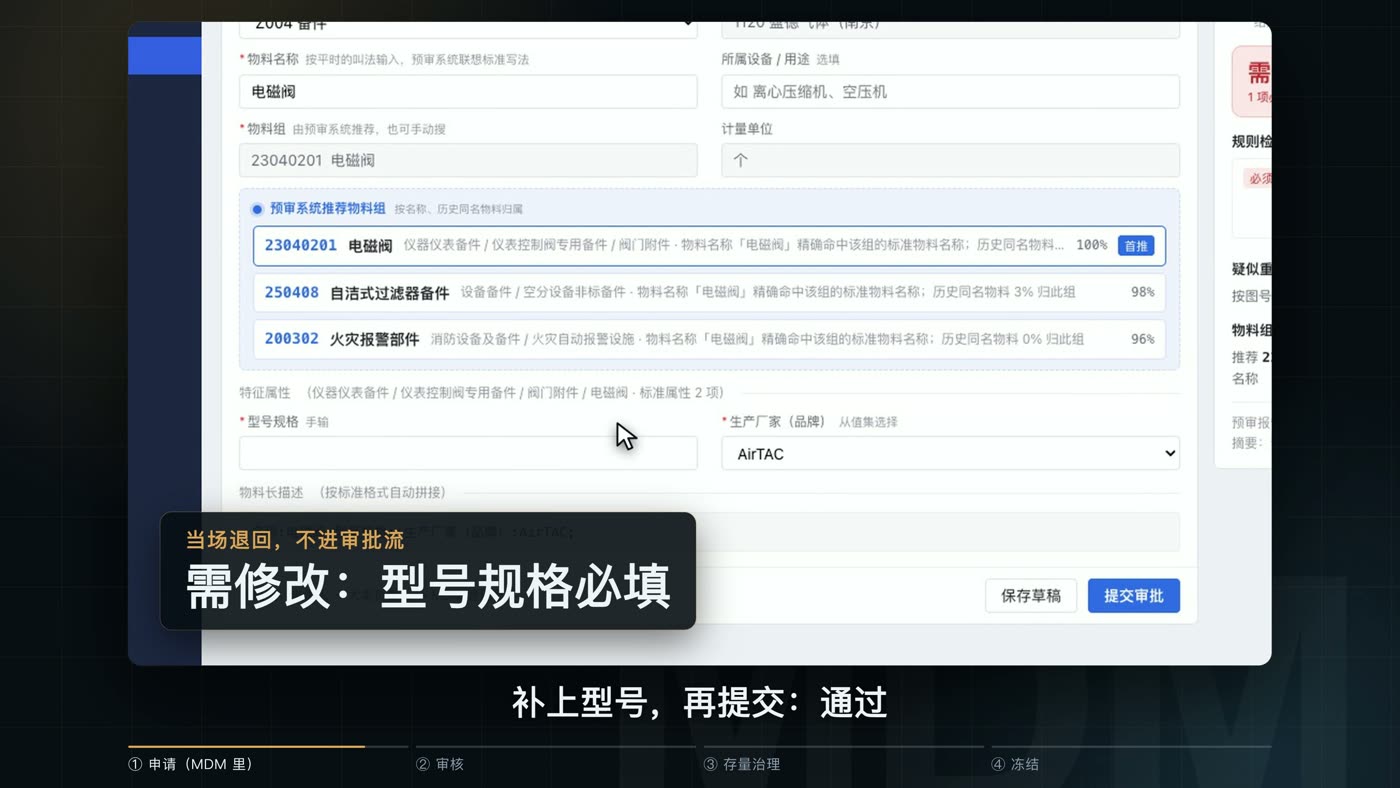Select the 预审系统推荐物料组 radio button
This screenshot has width=1400, height=788.
(x=257, y=209)
